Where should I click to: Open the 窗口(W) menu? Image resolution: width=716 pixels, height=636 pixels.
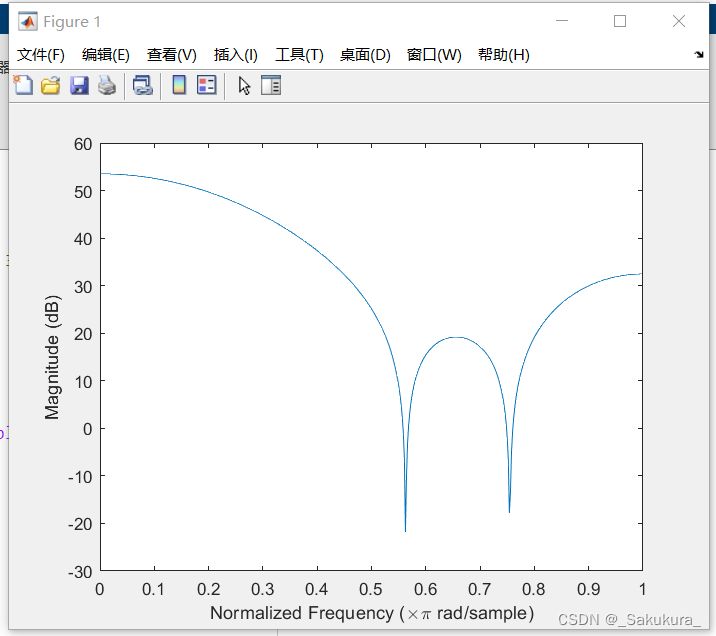point(434,55)
